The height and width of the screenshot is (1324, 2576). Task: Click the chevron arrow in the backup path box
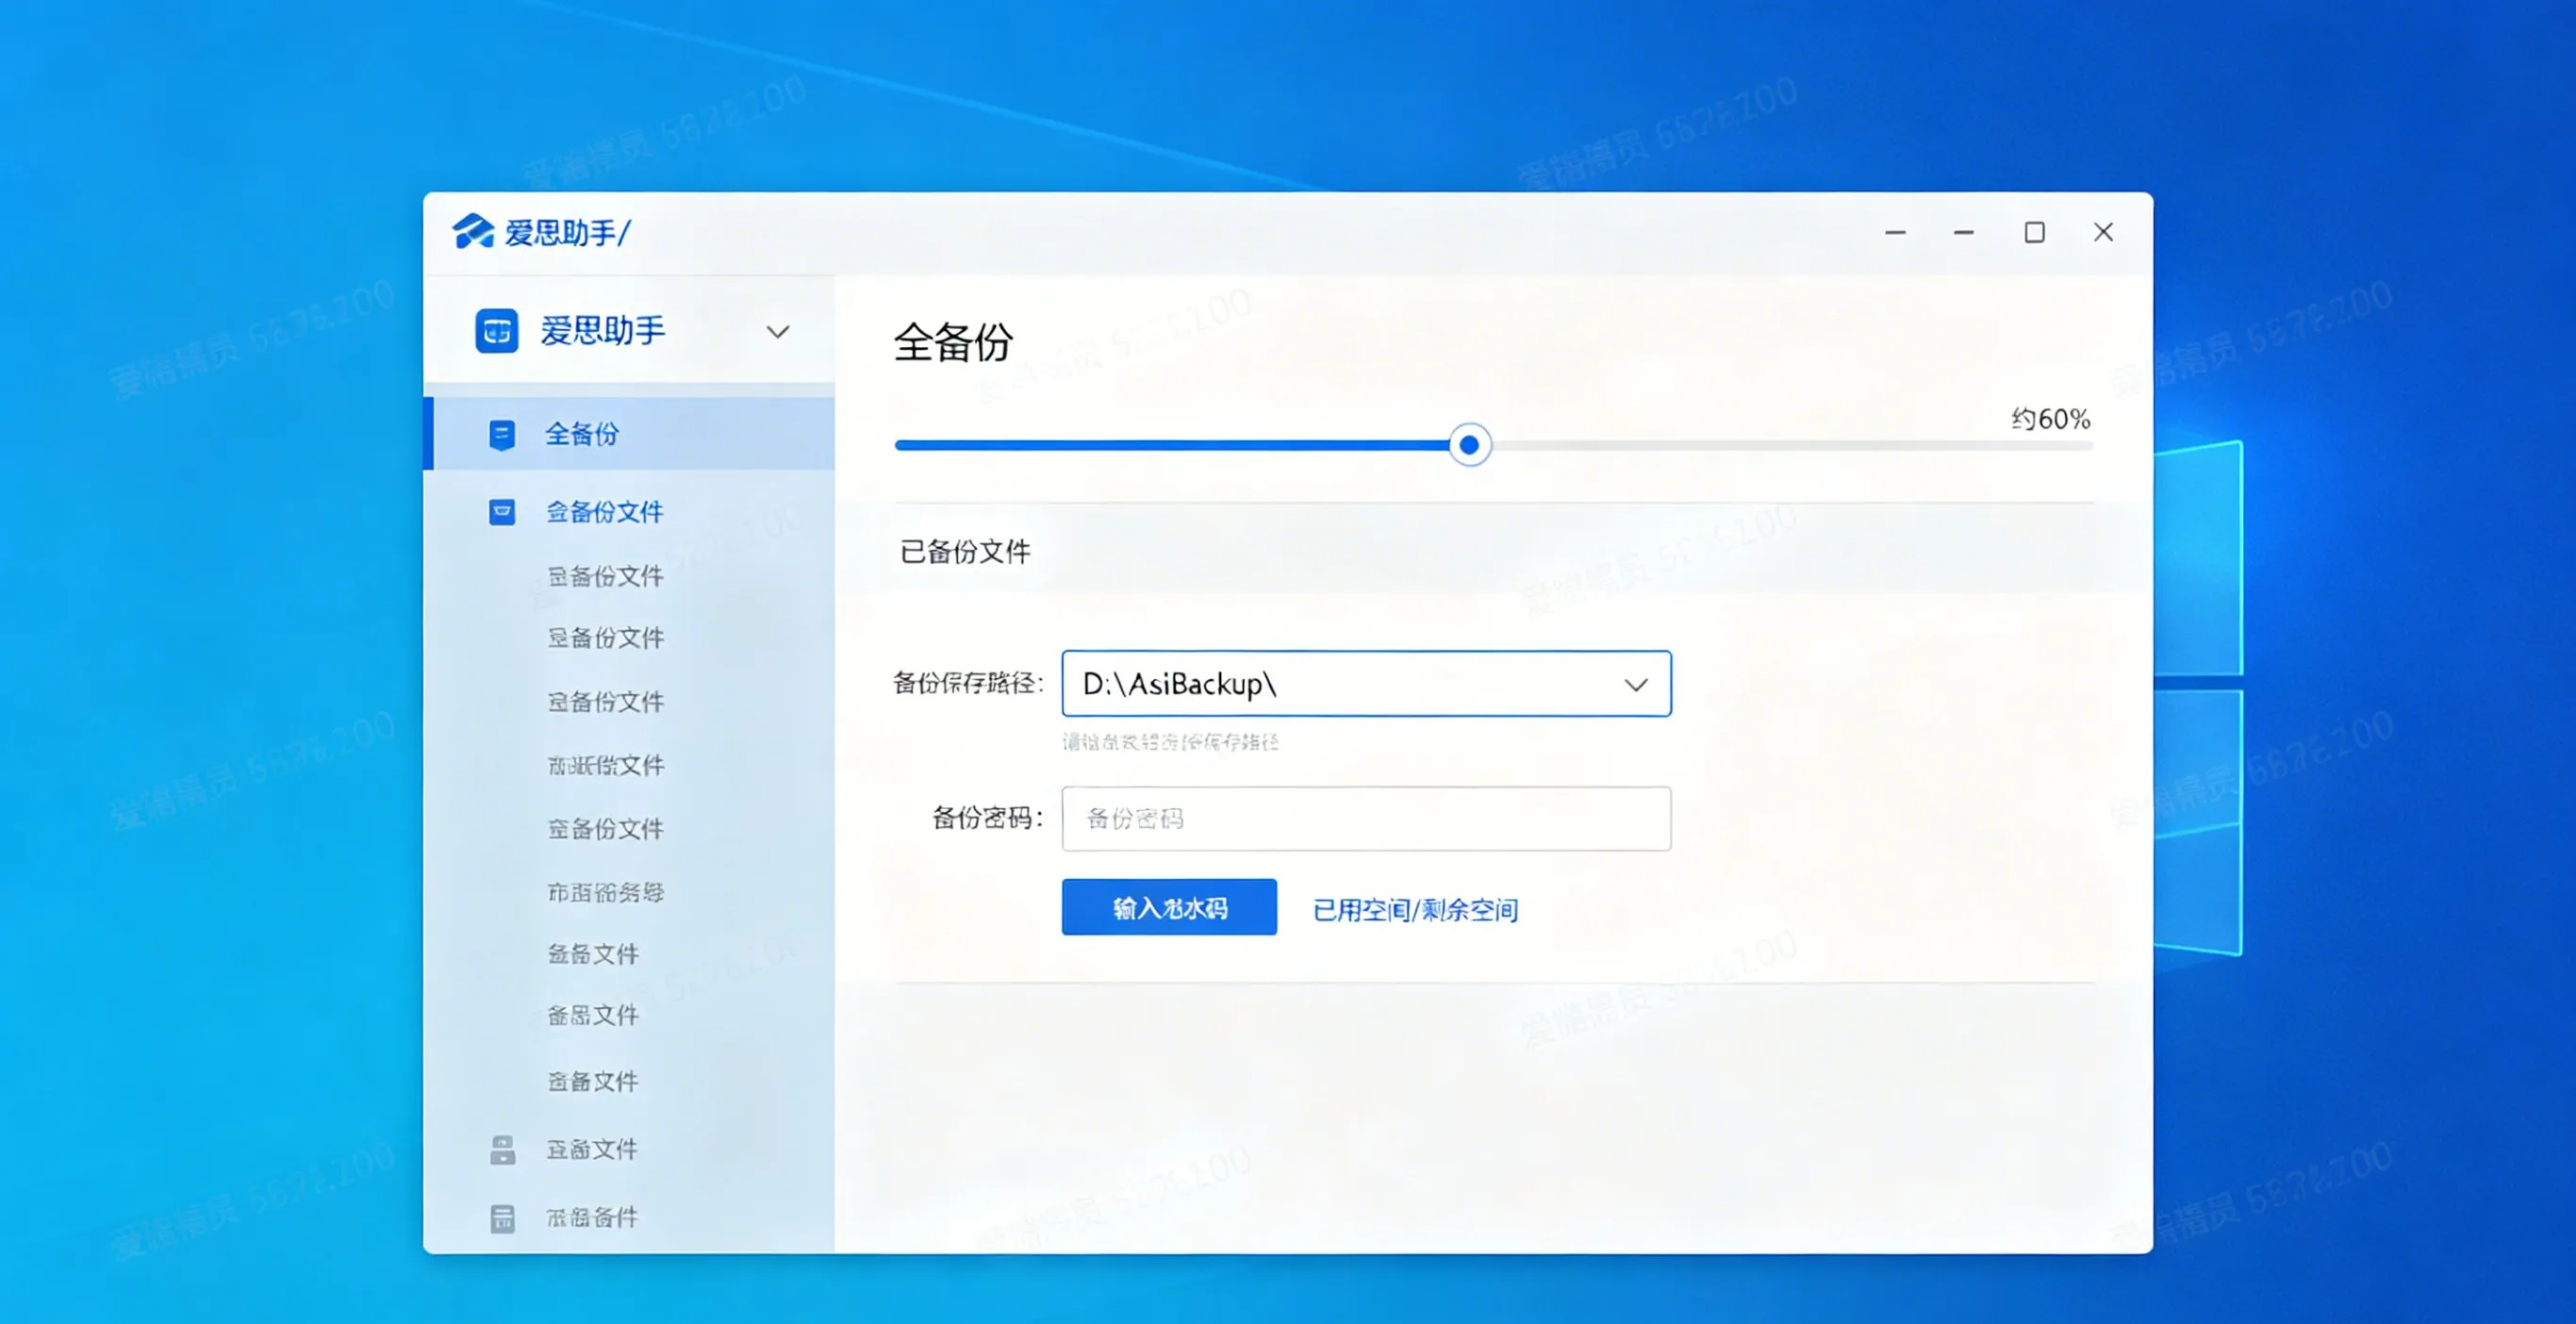tap(1636, 685)
